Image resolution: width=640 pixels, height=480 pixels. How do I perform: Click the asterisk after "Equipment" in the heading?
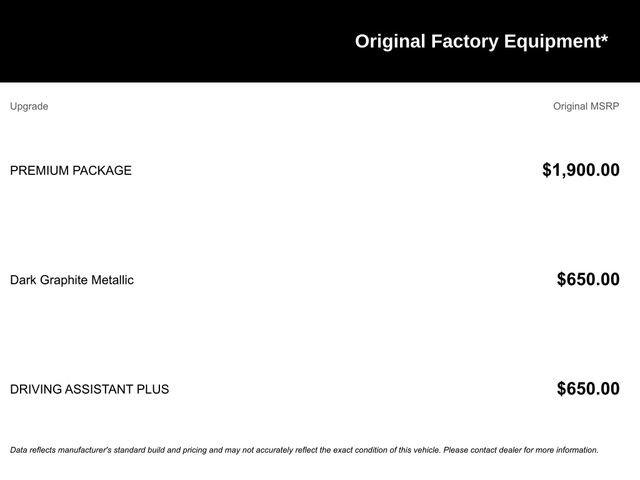click(604, 38)
